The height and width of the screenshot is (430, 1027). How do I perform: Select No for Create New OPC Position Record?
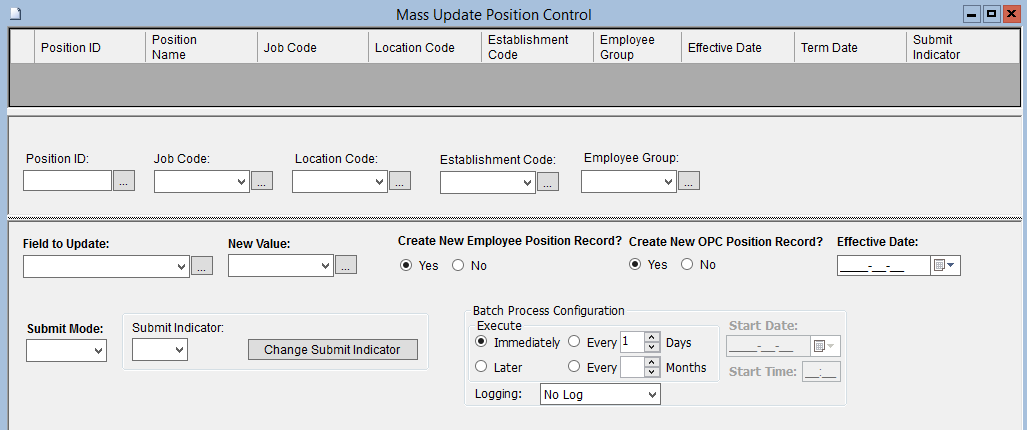[687, 265]
